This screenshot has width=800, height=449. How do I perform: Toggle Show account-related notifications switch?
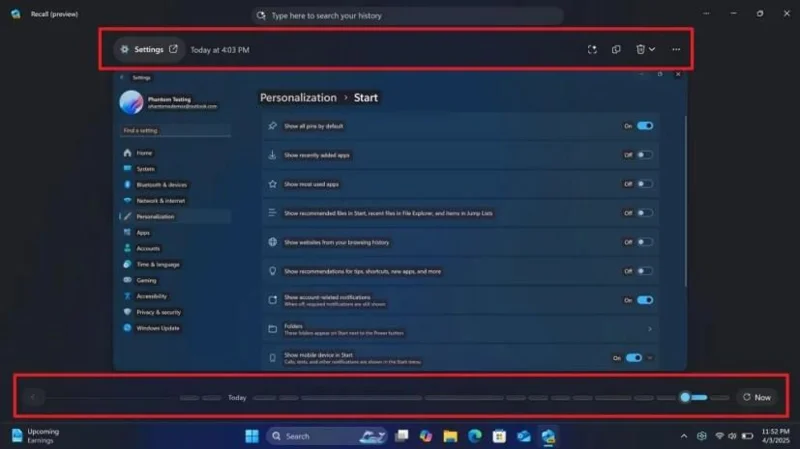pyautogui.click(x=645, y=300)
